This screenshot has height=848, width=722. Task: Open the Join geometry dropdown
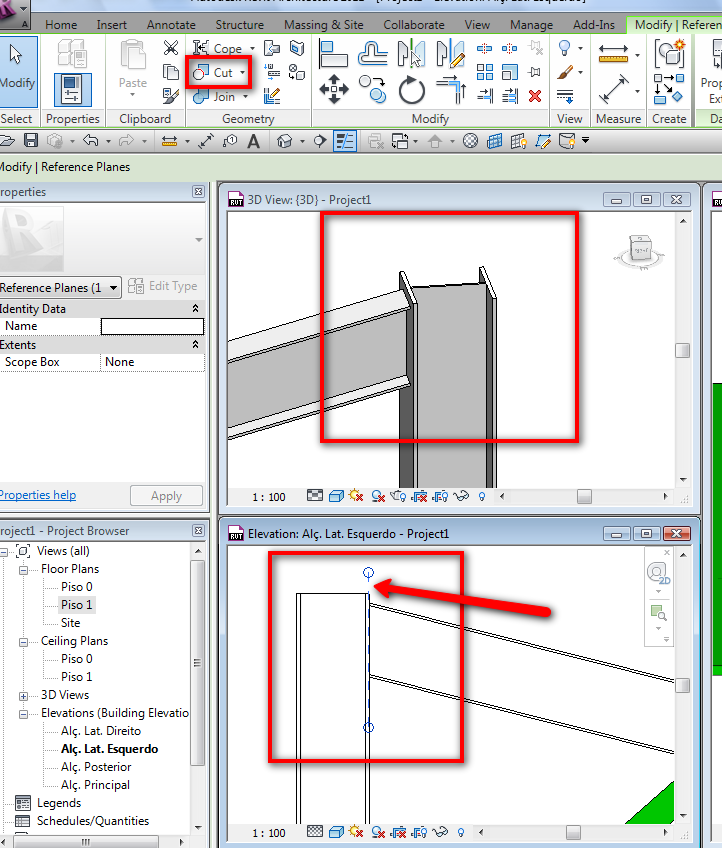coord(245,97)
